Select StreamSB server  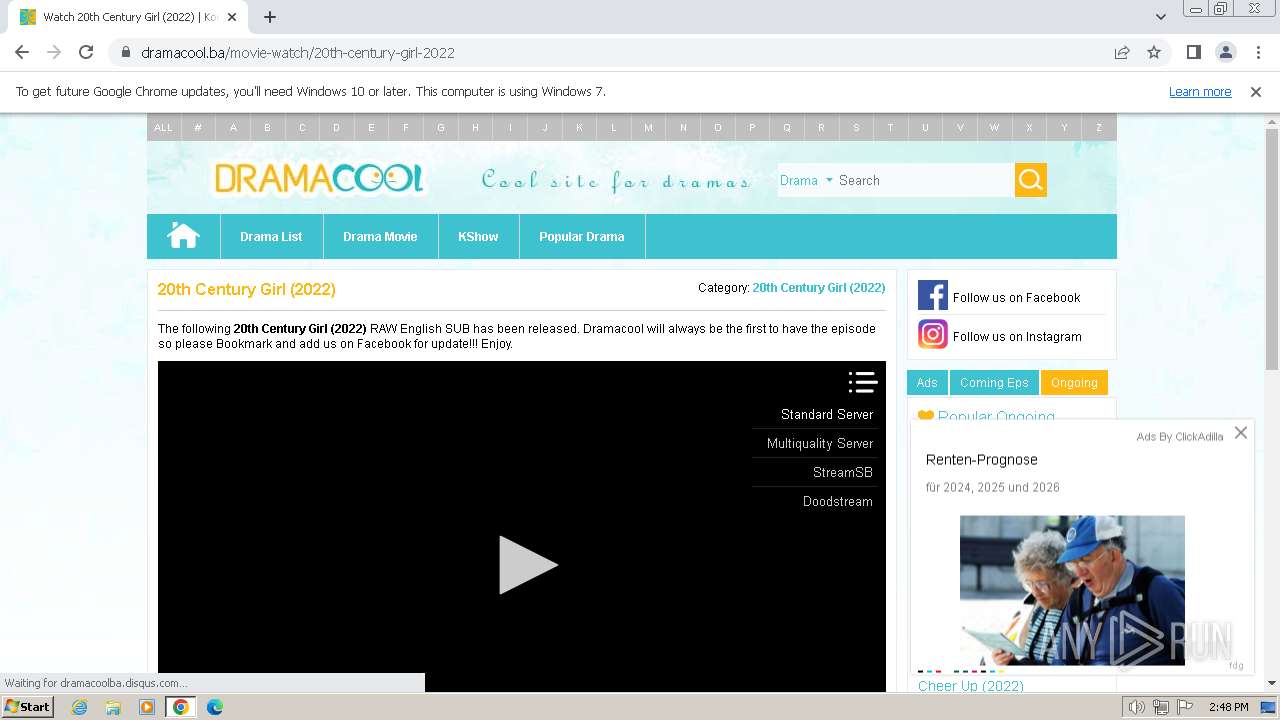pos(842,472)
